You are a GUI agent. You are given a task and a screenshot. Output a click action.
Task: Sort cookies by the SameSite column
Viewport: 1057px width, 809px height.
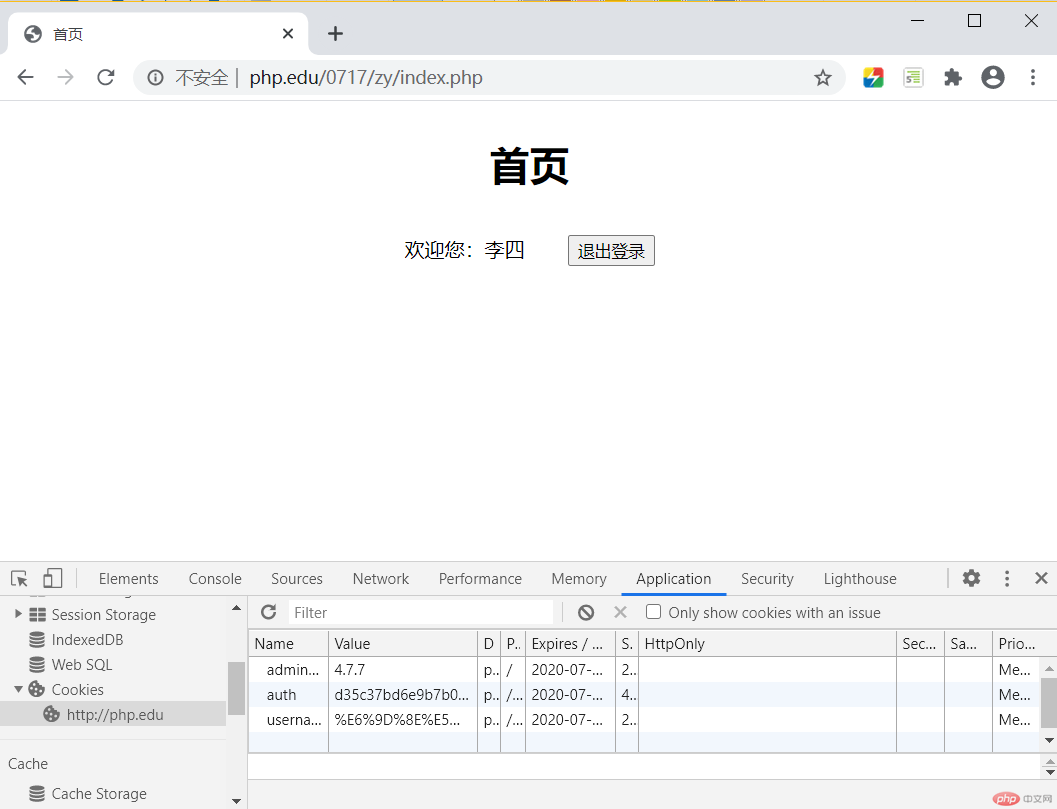point(968,644)
